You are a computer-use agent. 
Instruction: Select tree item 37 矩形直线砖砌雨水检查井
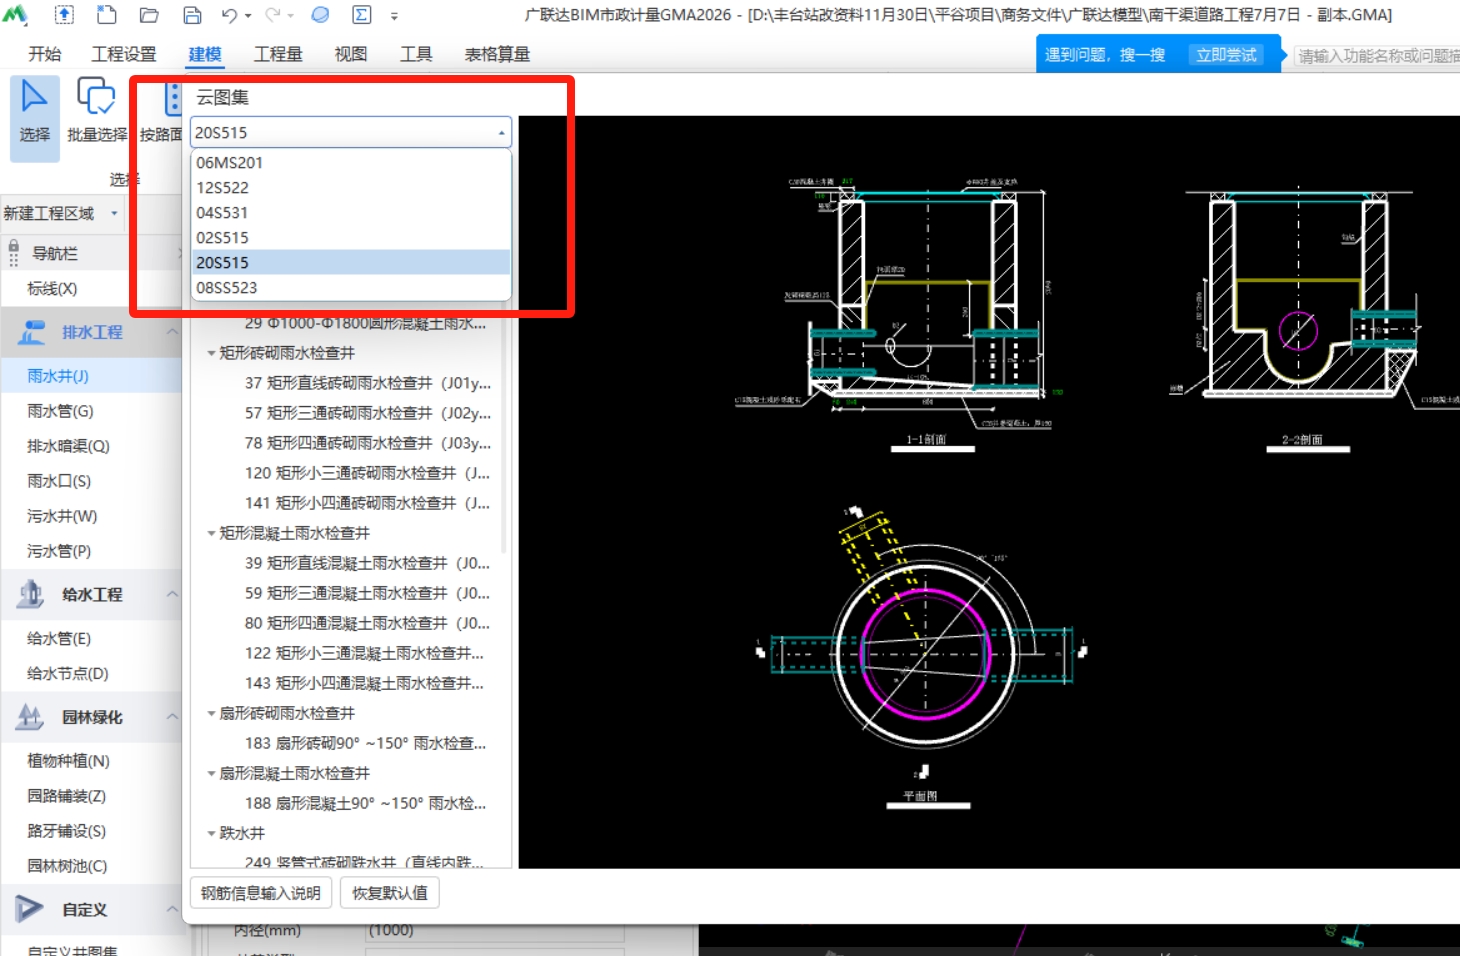[368, 383]
